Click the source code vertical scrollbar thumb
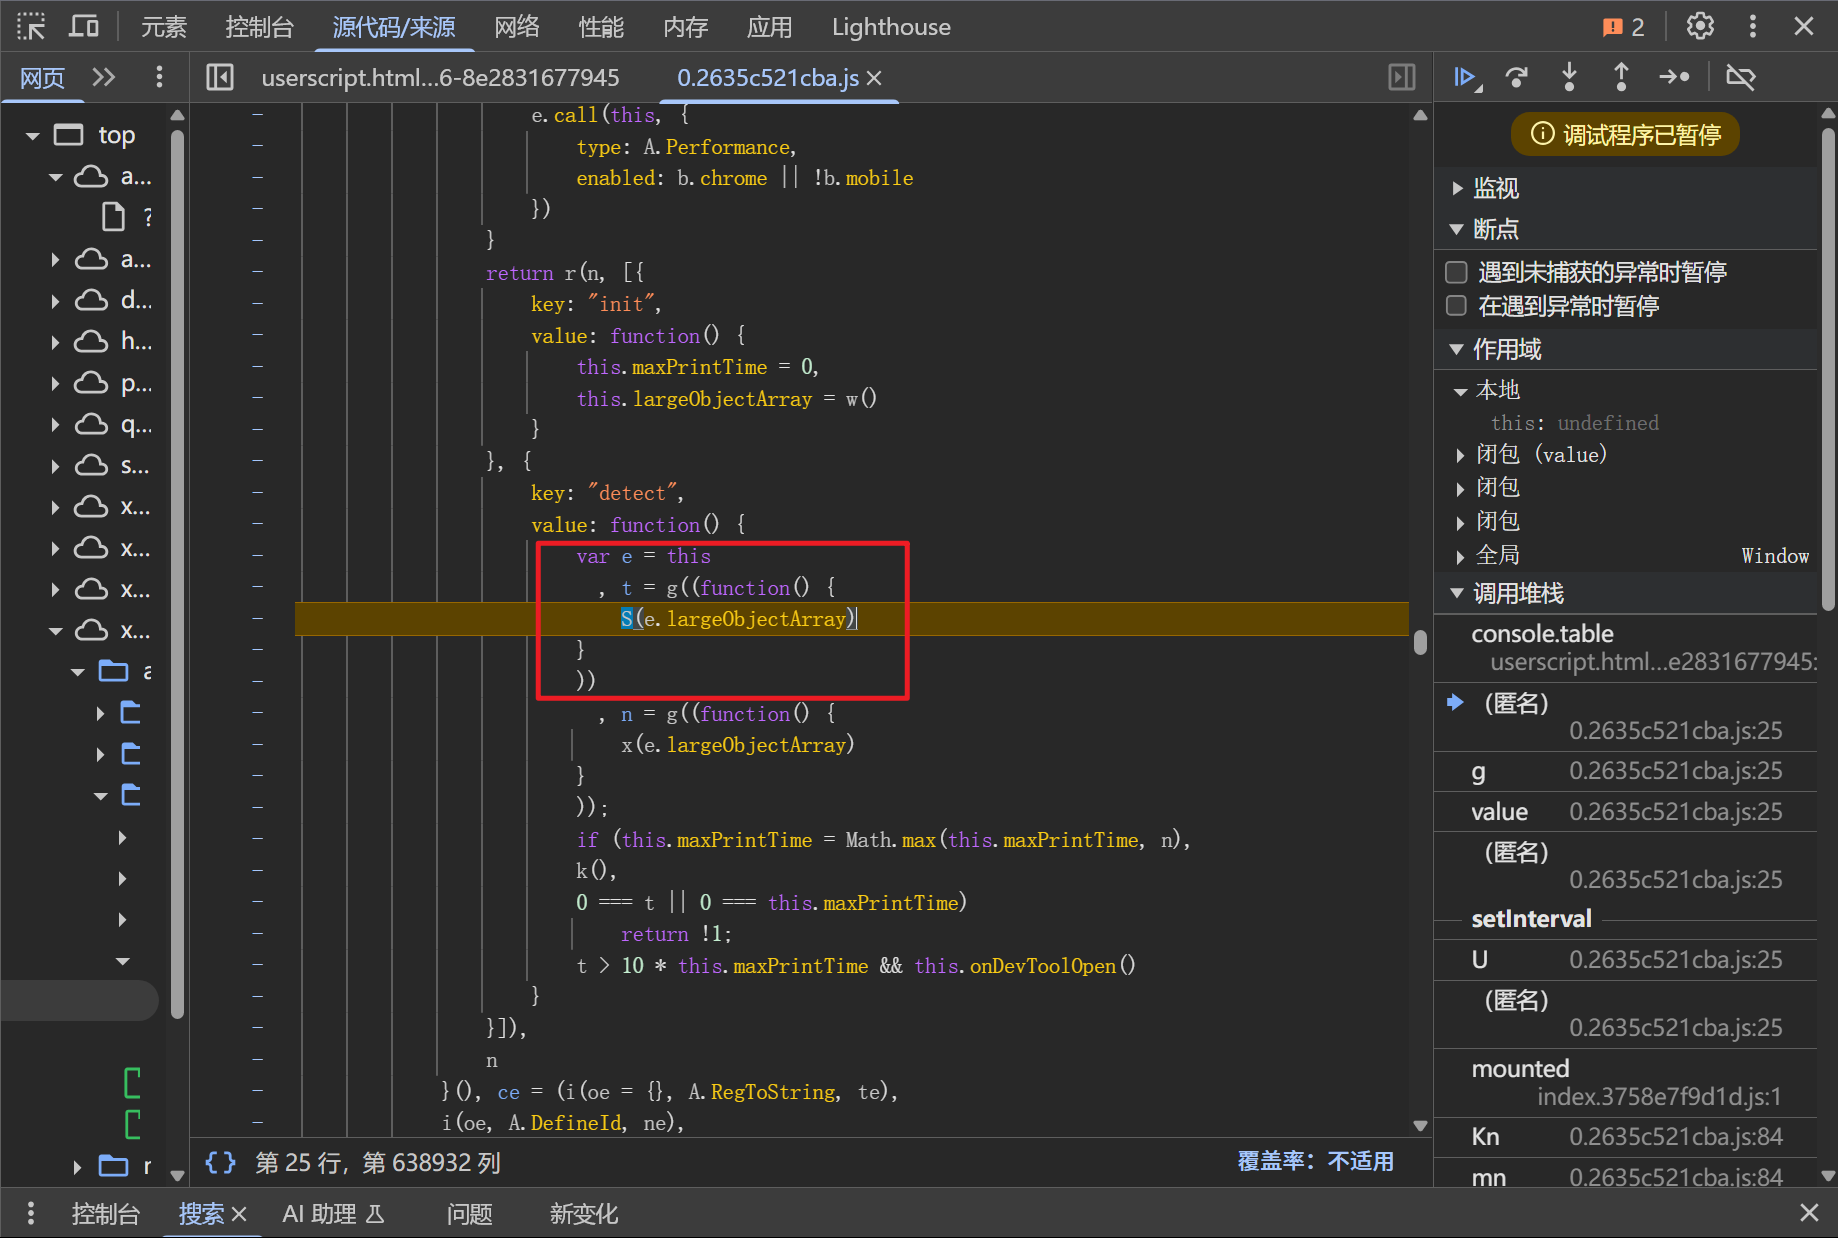This screenshot has width=1838, height=1238. tap(1420, 641)
